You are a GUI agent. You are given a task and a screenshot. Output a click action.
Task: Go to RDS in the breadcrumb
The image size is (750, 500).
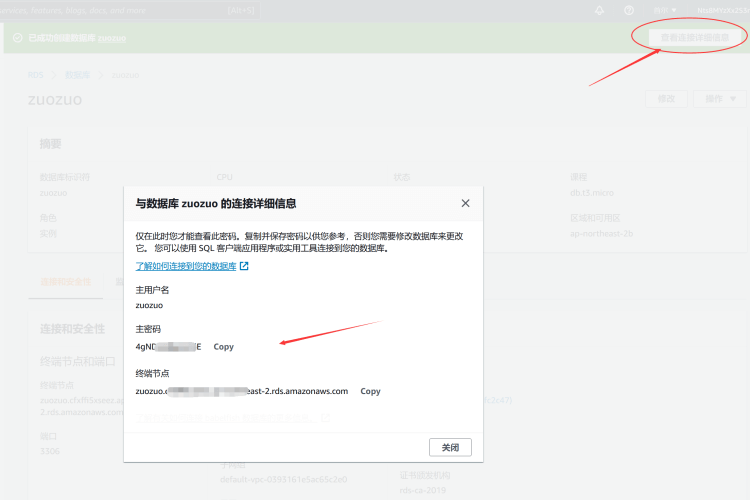(x=35, y=74)
